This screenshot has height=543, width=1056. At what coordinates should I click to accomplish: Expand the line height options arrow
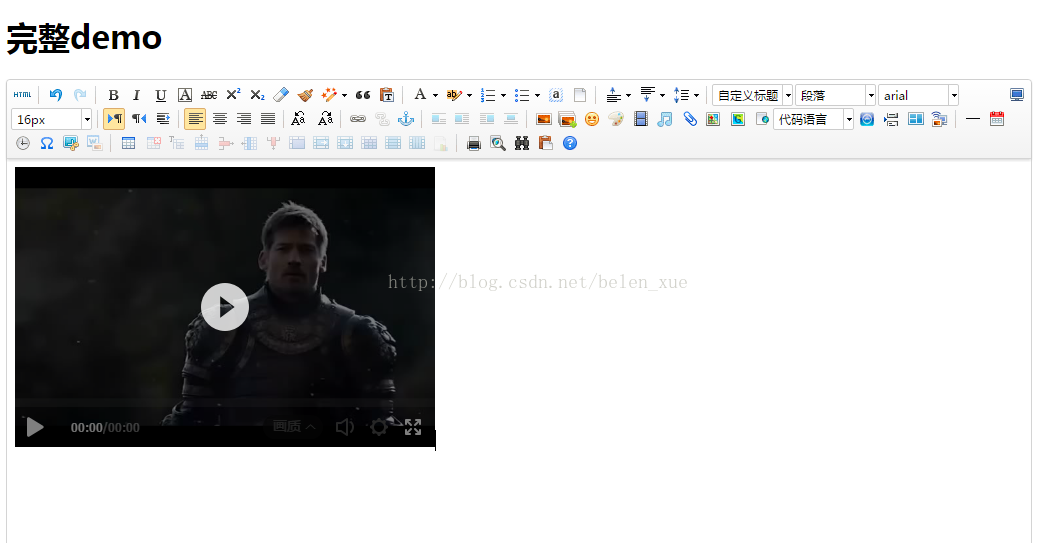click(x=696, y=95)
